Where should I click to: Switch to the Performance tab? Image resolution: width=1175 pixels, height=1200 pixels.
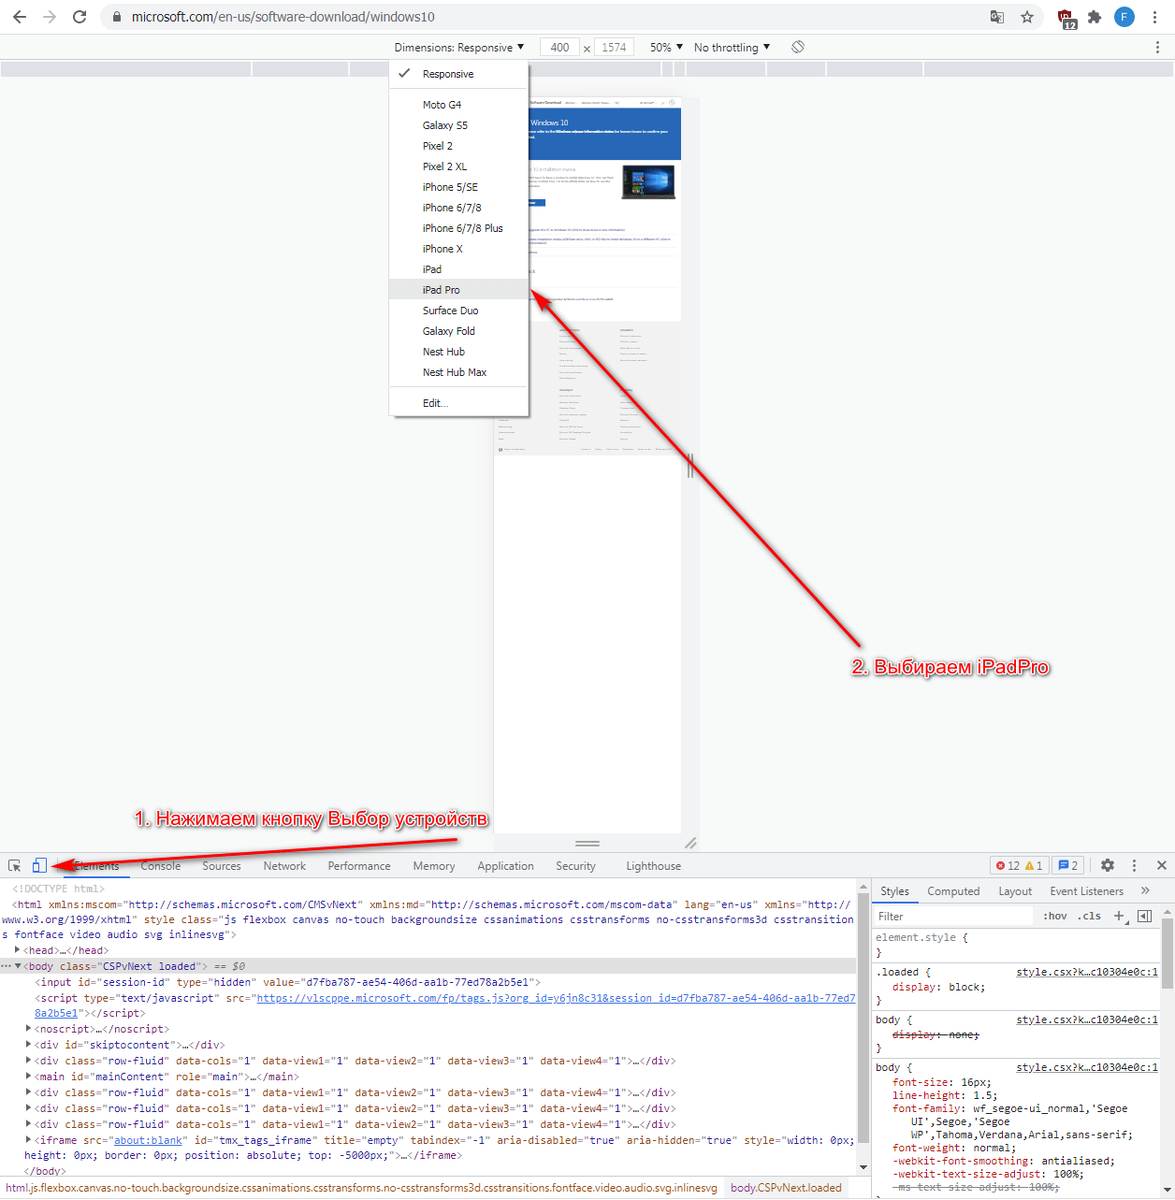tap(359, 866)
